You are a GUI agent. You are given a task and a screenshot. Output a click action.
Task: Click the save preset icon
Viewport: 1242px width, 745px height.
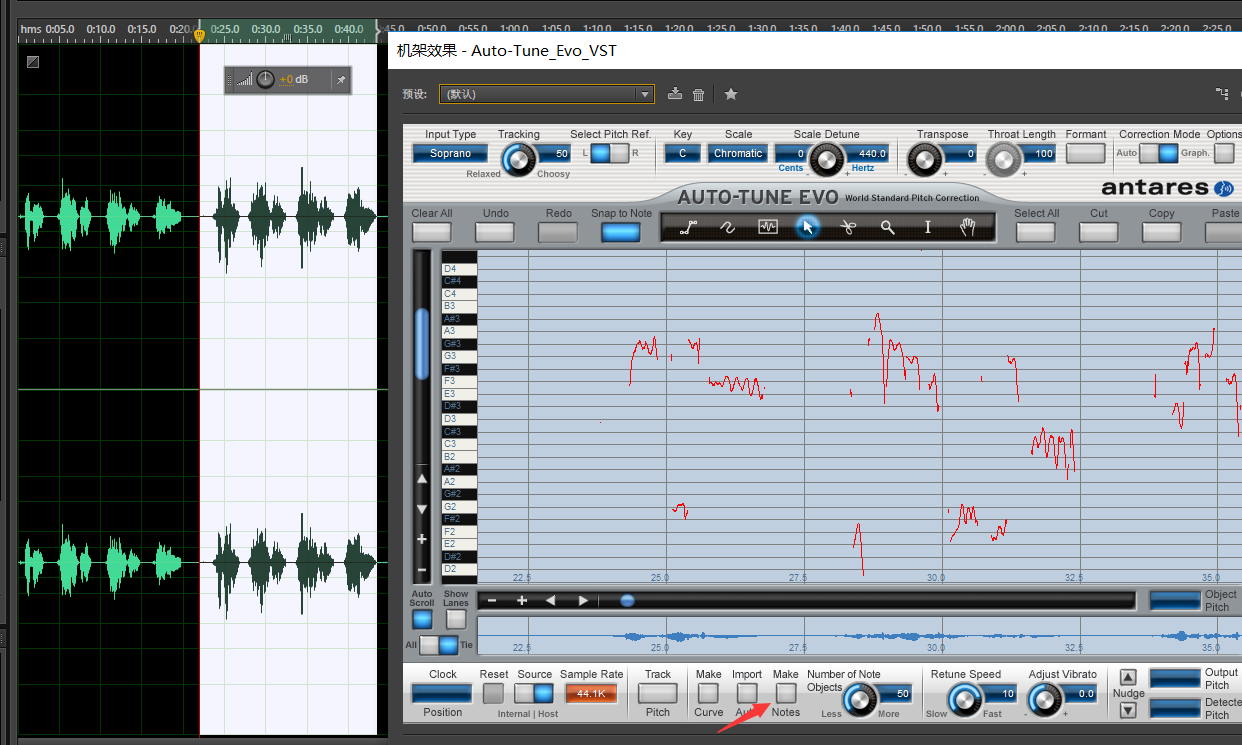(x=675, y=94)
